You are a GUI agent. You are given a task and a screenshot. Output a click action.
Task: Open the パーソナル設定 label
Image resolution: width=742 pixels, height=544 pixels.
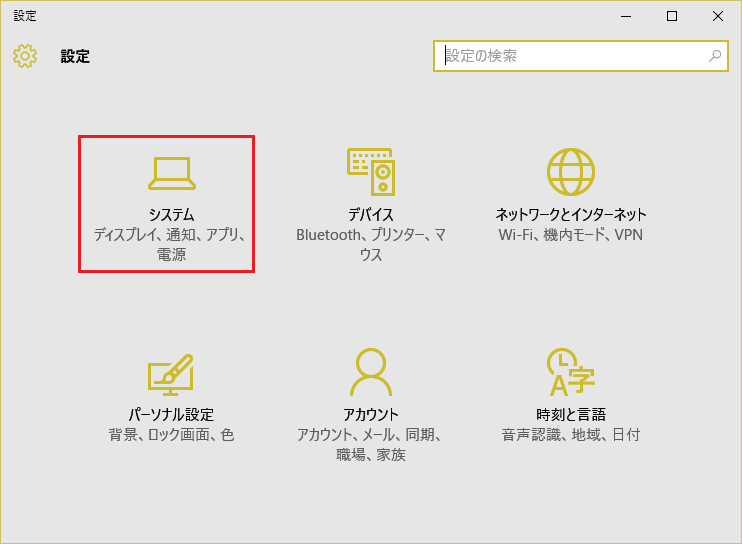point(171,415)
